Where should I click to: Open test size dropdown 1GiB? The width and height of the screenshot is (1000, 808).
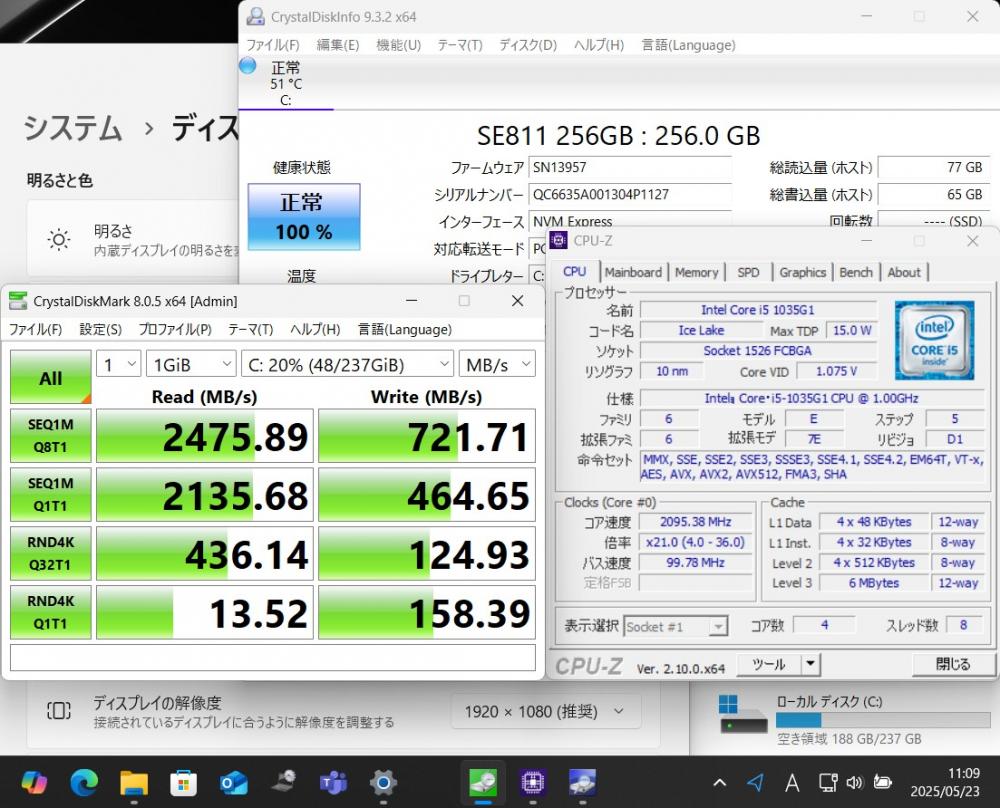tap(191, 364)
